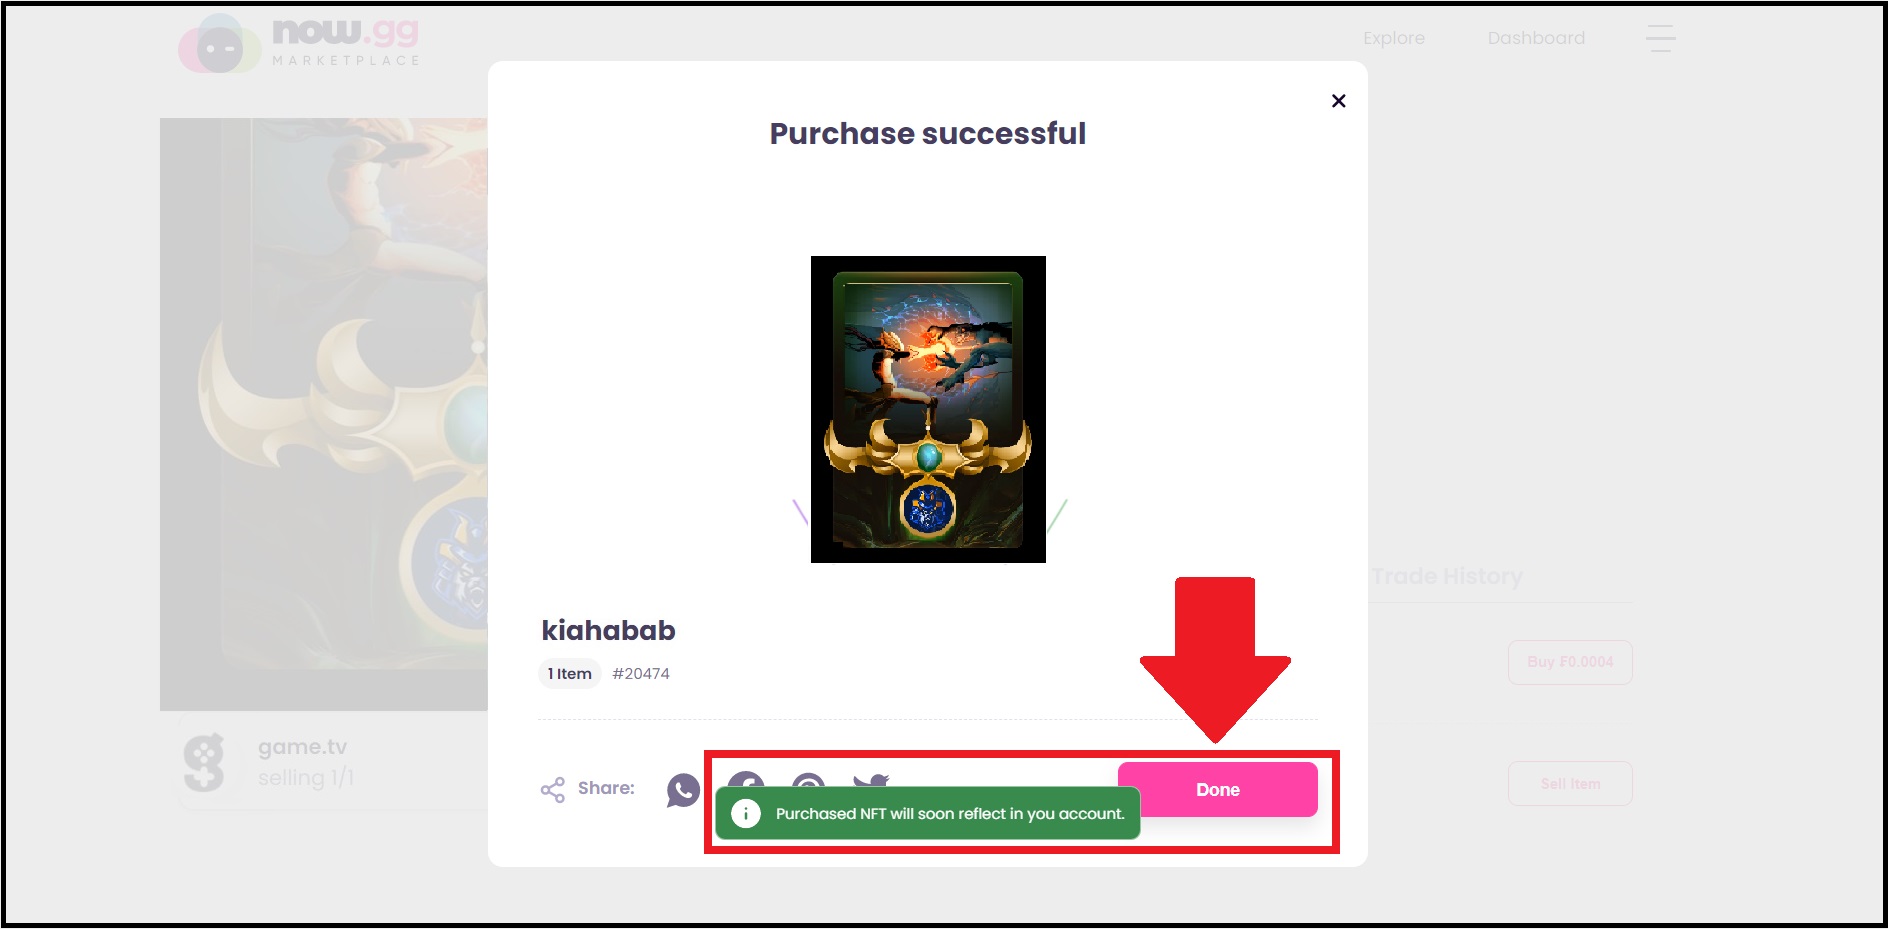This screenshot has width=1888, height=929.
Task: Click the kiahabab item title
Action: pyautogui.click(x=608, y=630)
